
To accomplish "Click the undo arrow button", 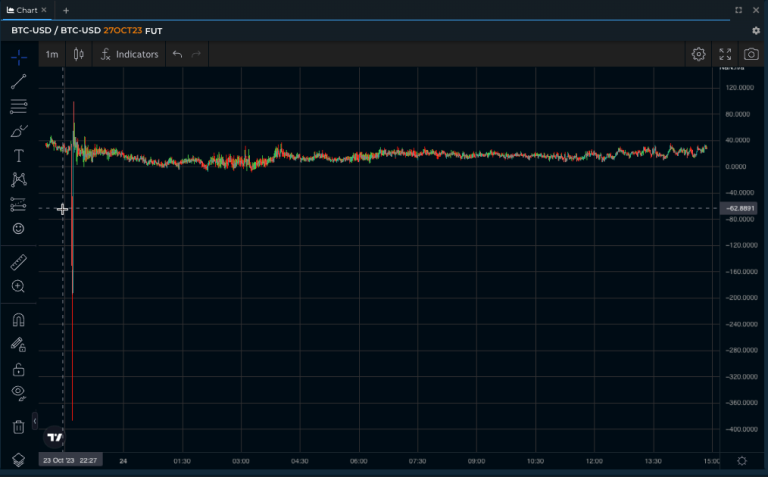I will coord(177,54).
